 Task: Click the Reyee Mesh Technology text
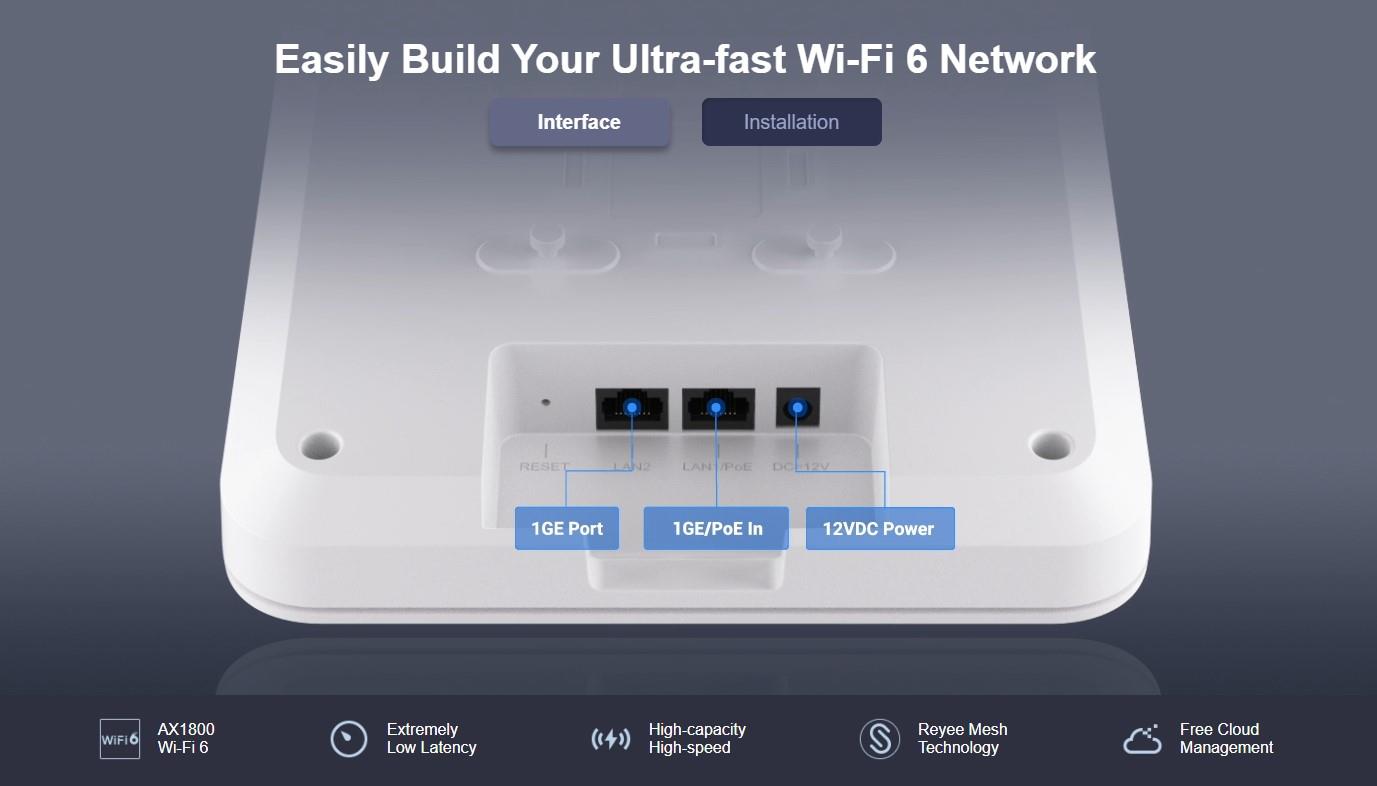click(x=963, y=738)
